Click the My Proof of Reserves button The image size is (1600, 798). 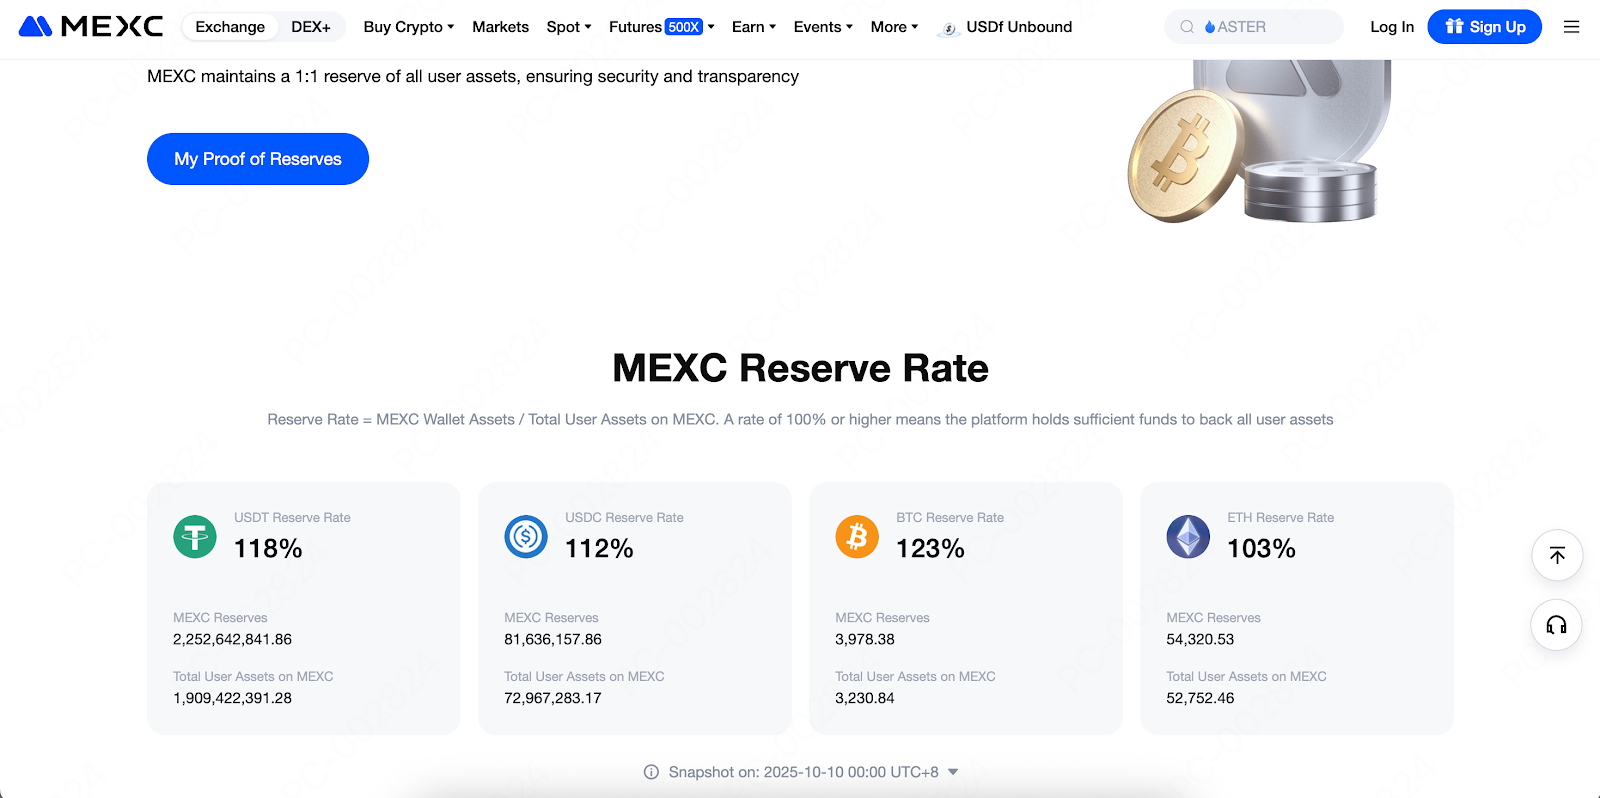pos(258,159)
